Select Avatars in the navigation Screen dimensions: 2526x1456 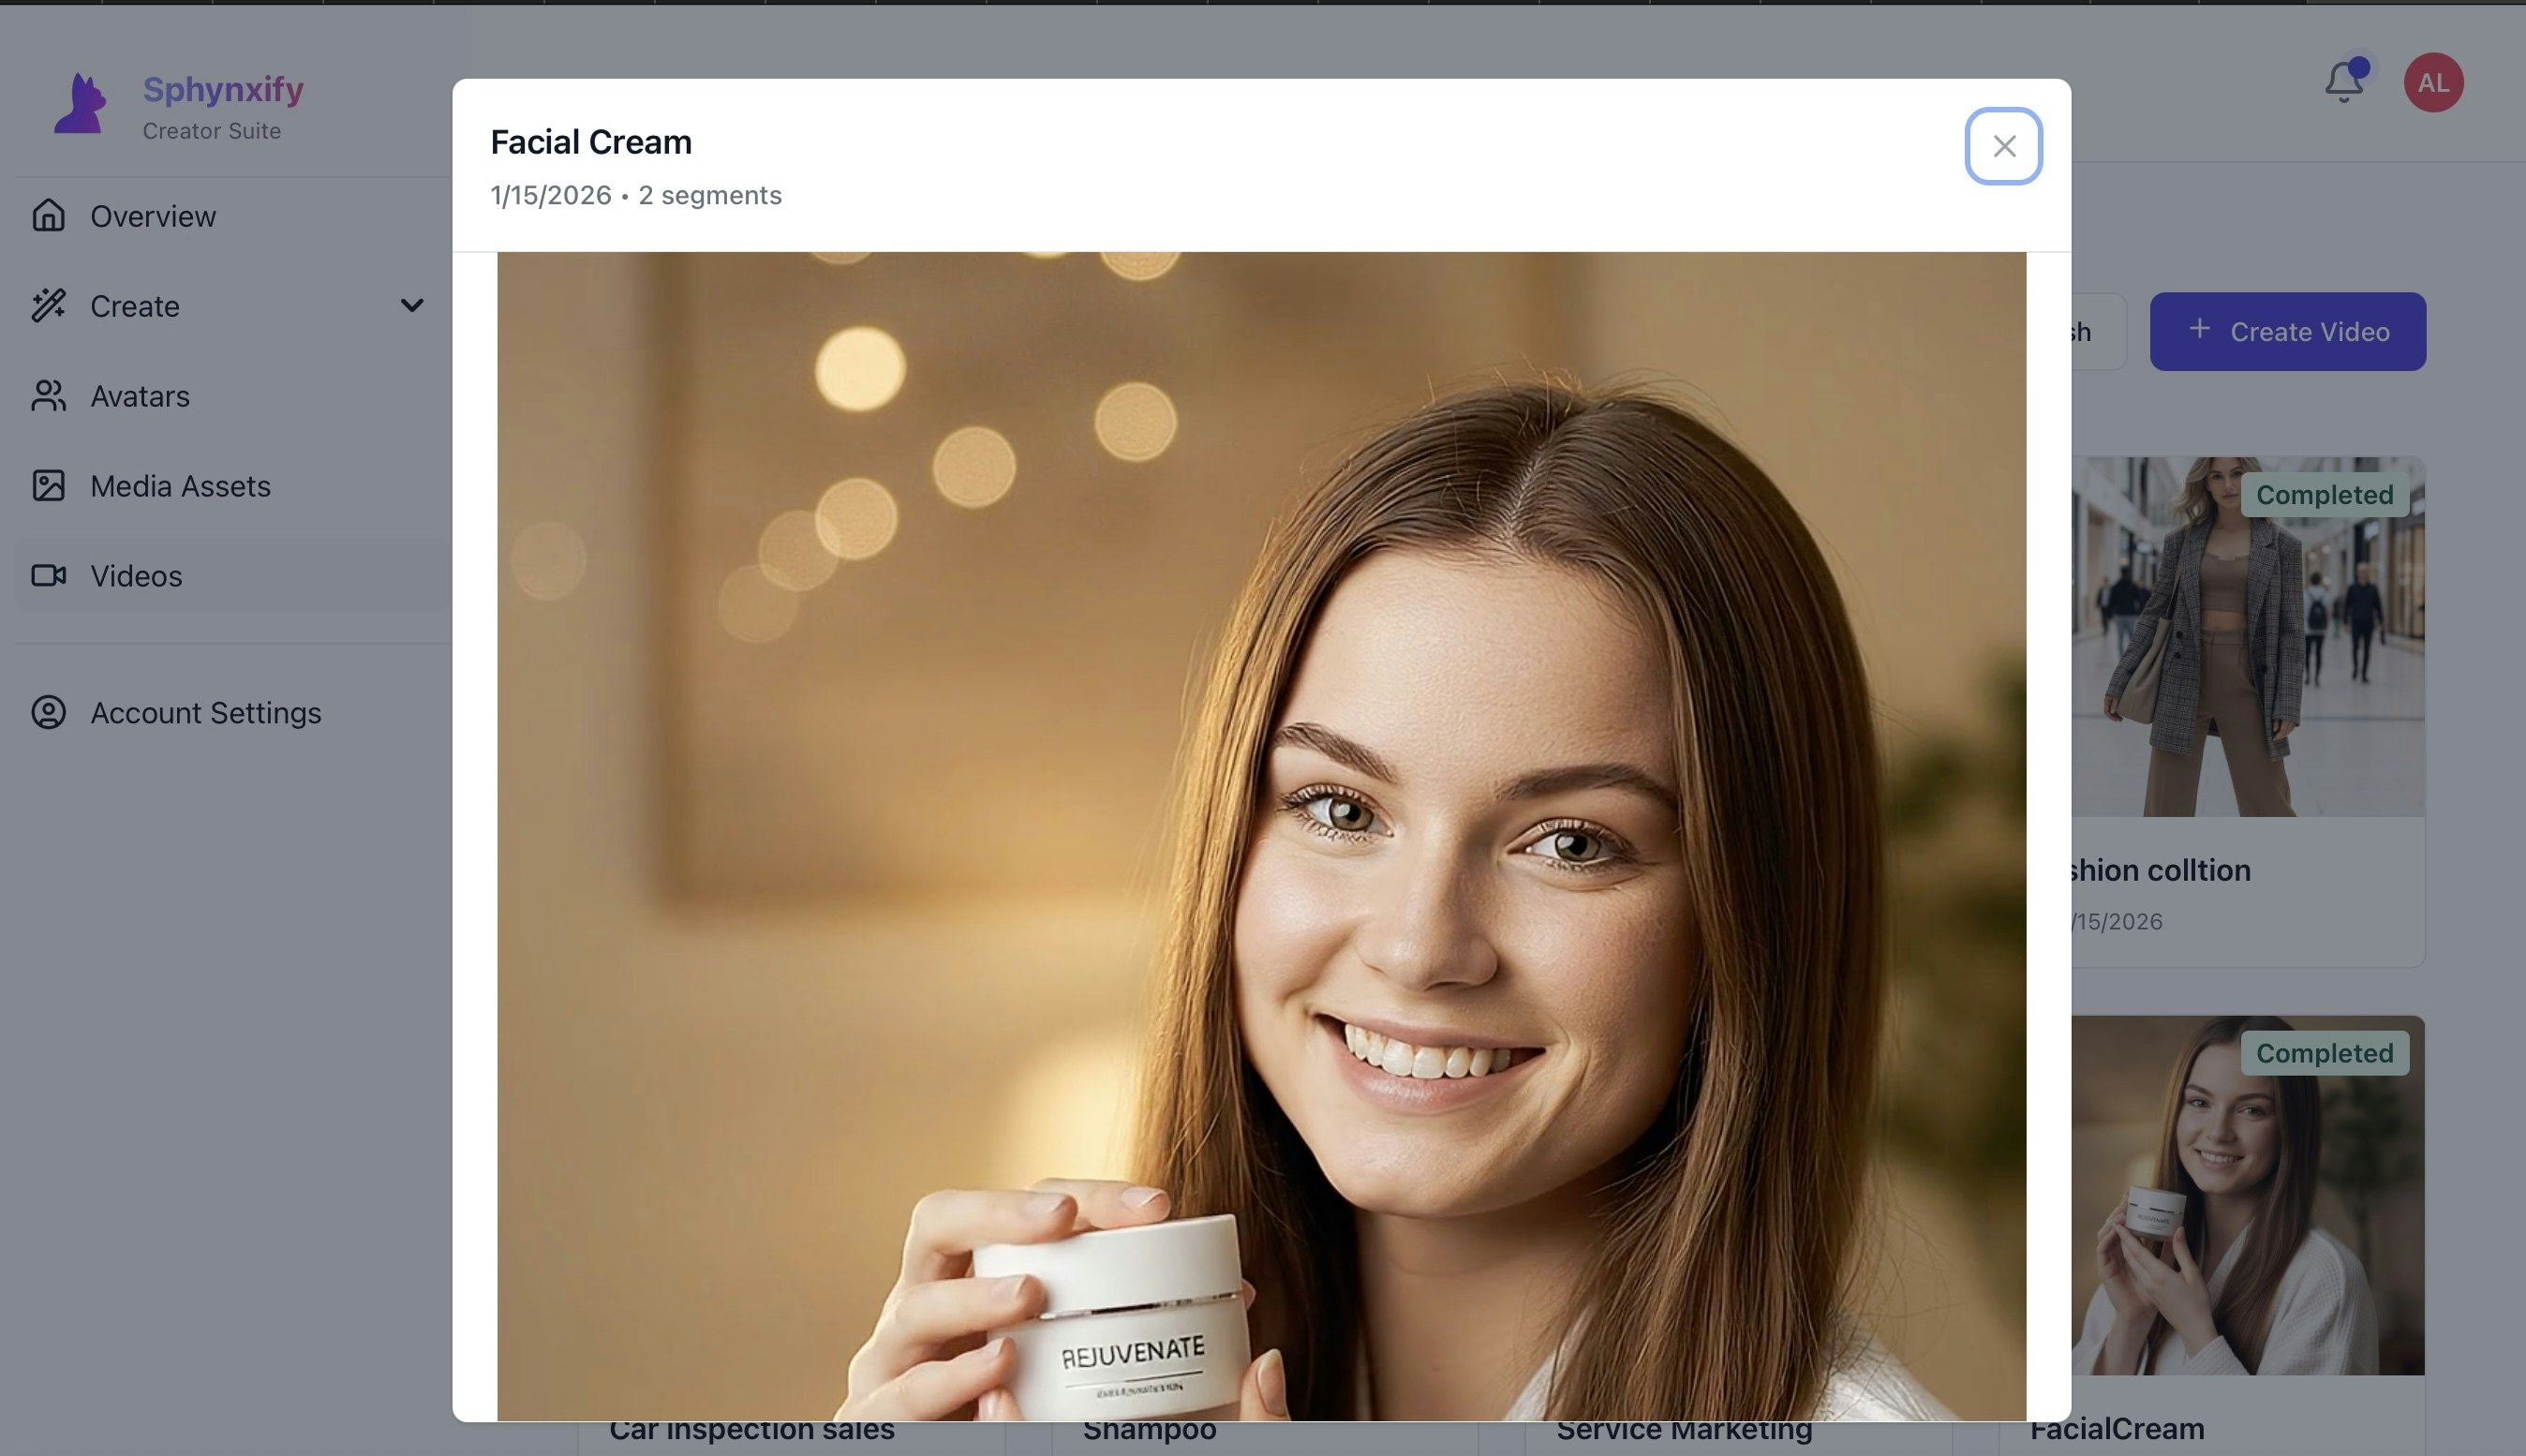coord(140,396)
